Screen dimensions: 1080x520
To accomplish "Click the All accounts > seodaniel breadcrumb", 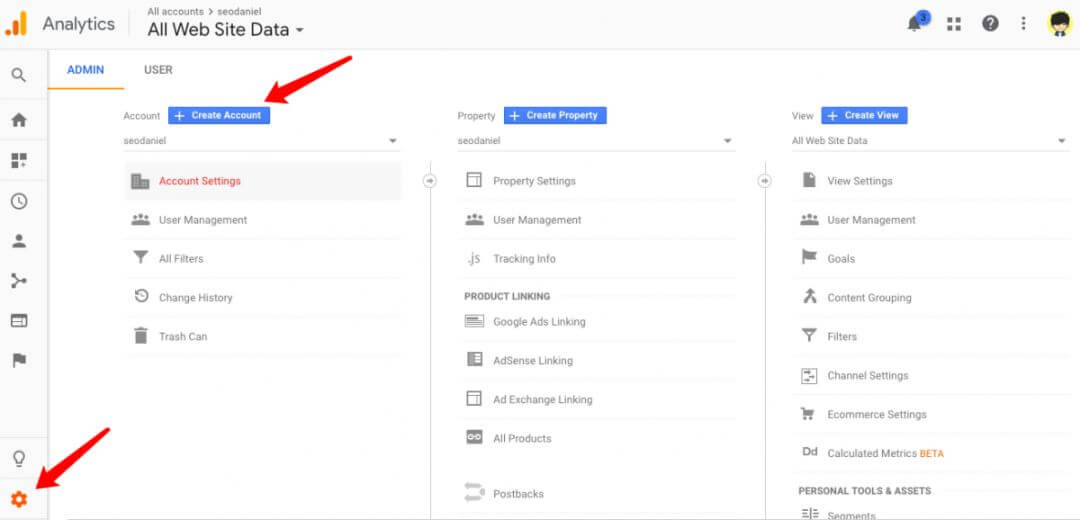I will tap(204, 12).
